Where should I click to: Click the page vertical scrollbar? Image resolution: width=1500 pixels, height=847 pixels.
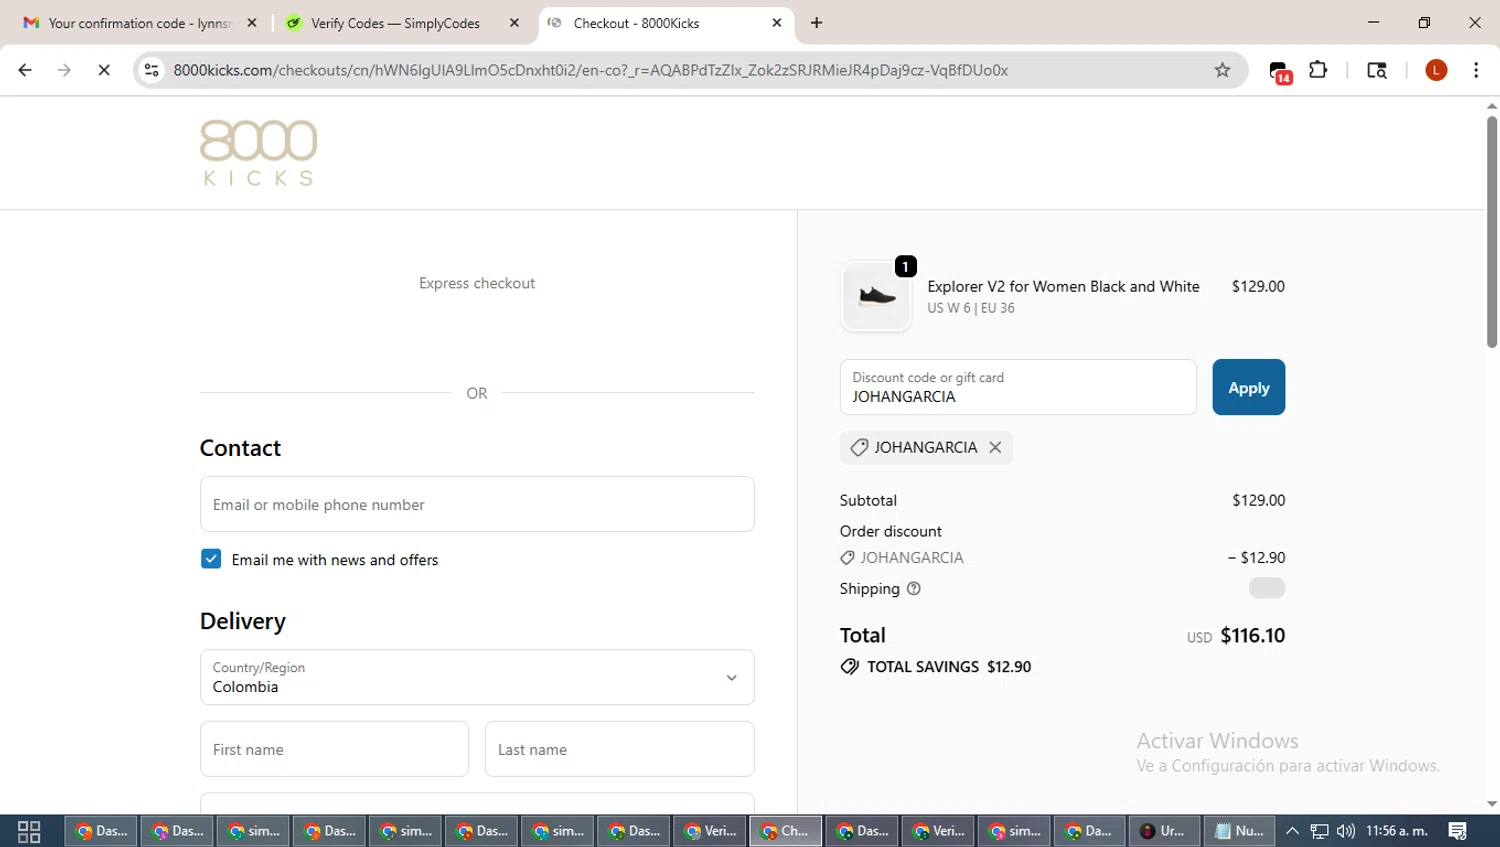1492,232
